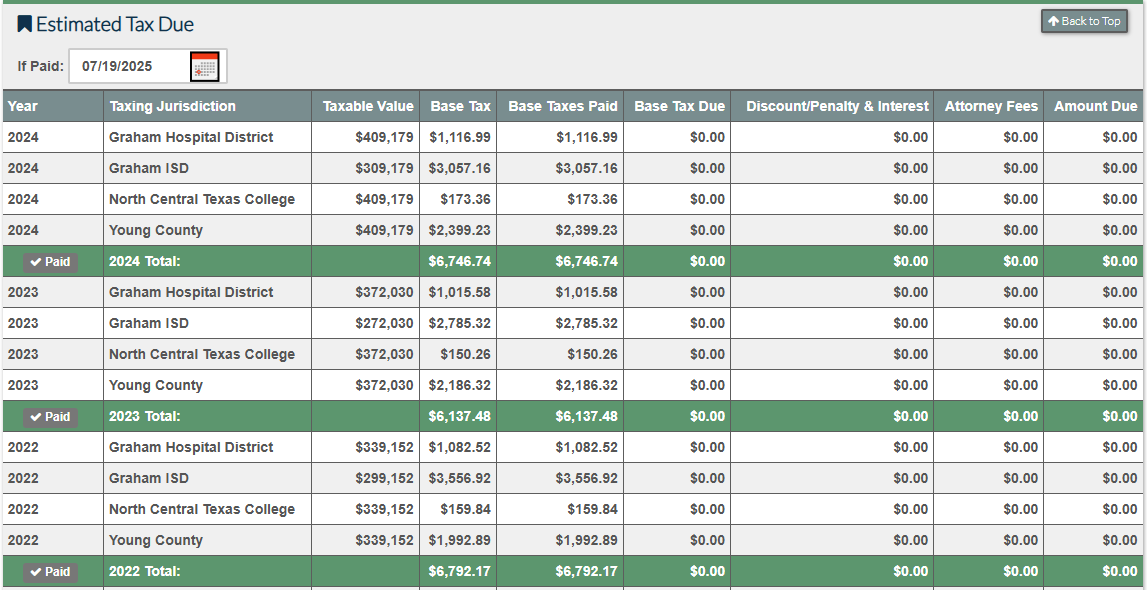Select the 2024 Young County jurisdiction cell
1147x590 pixels.
click(156, 230)
